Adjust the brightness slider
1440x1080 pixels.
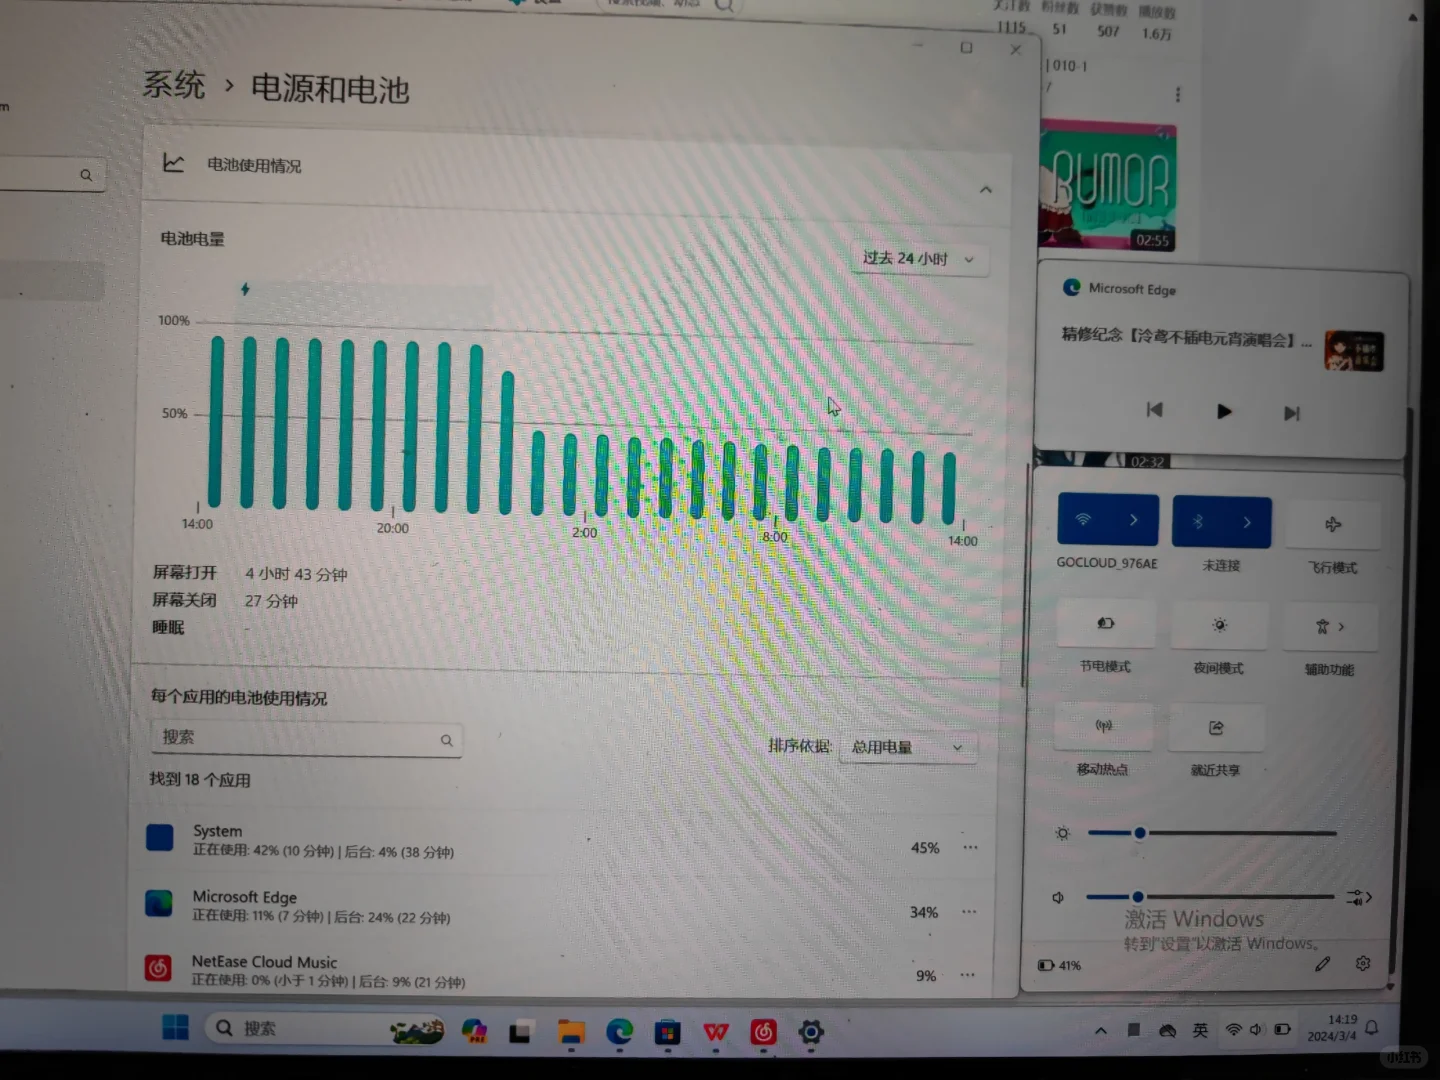(1139, 832)
